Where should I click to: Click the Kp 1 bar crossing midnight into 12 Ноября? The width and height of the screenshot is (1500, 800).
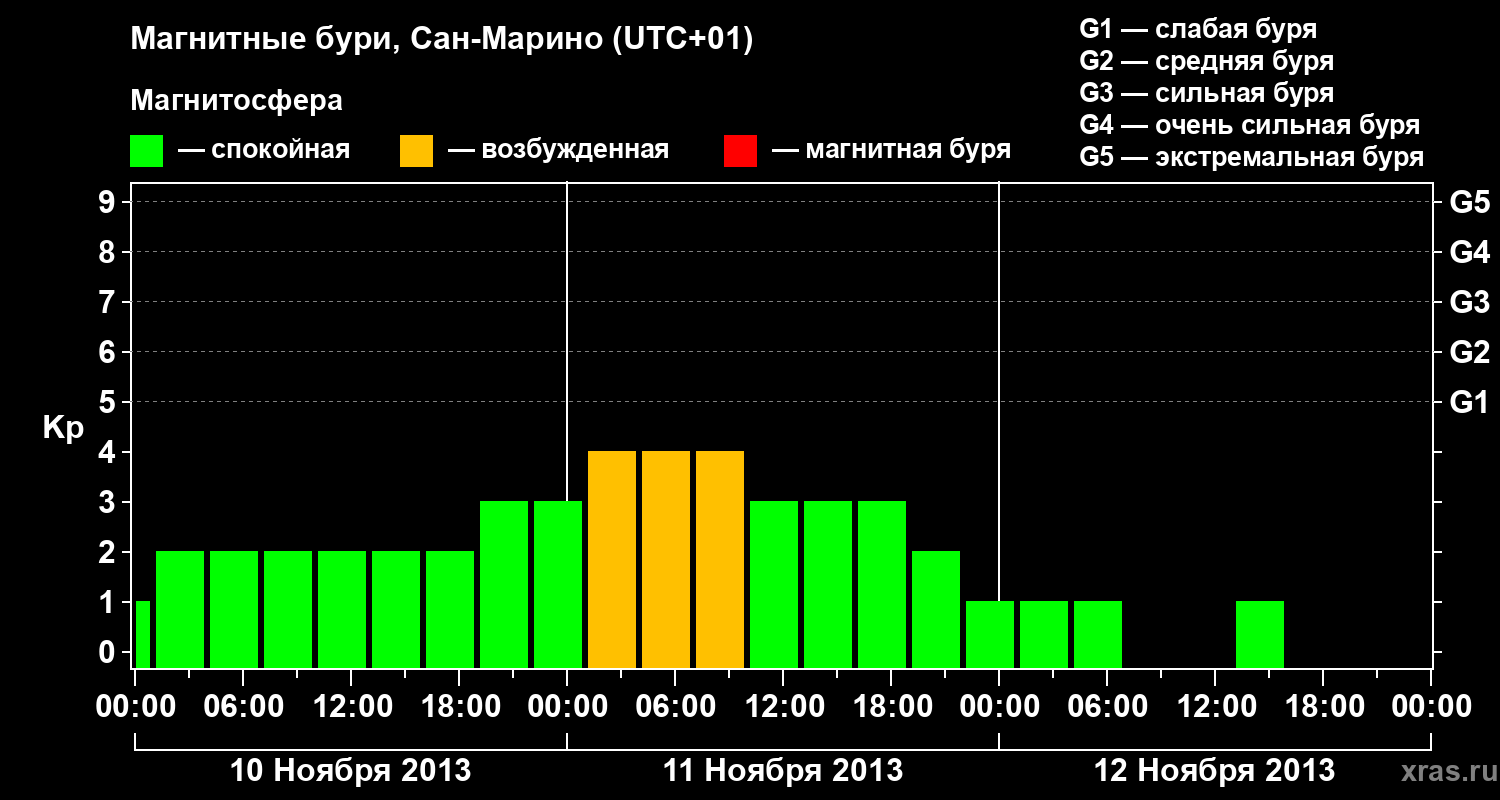(x=990, y=634)
